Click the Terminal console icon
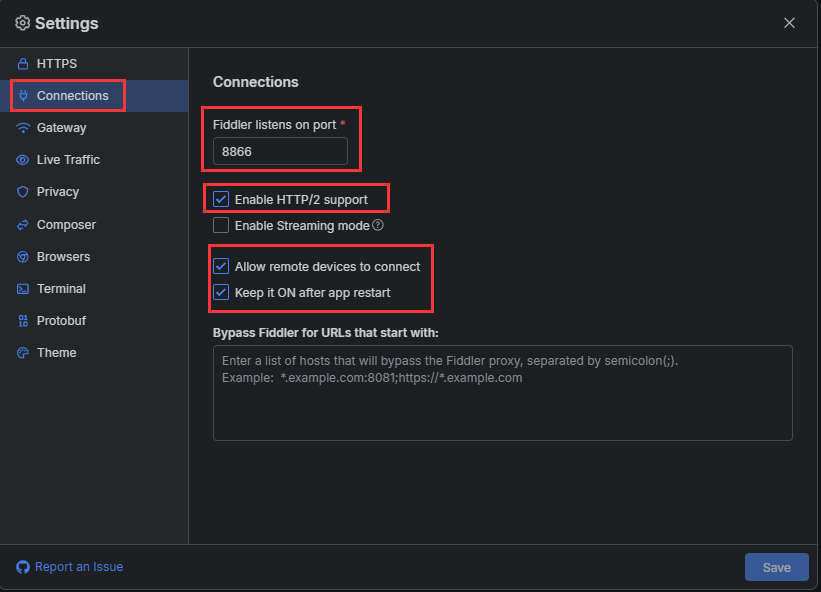This screenshot has width=821, height=592. tap(23, 289)
